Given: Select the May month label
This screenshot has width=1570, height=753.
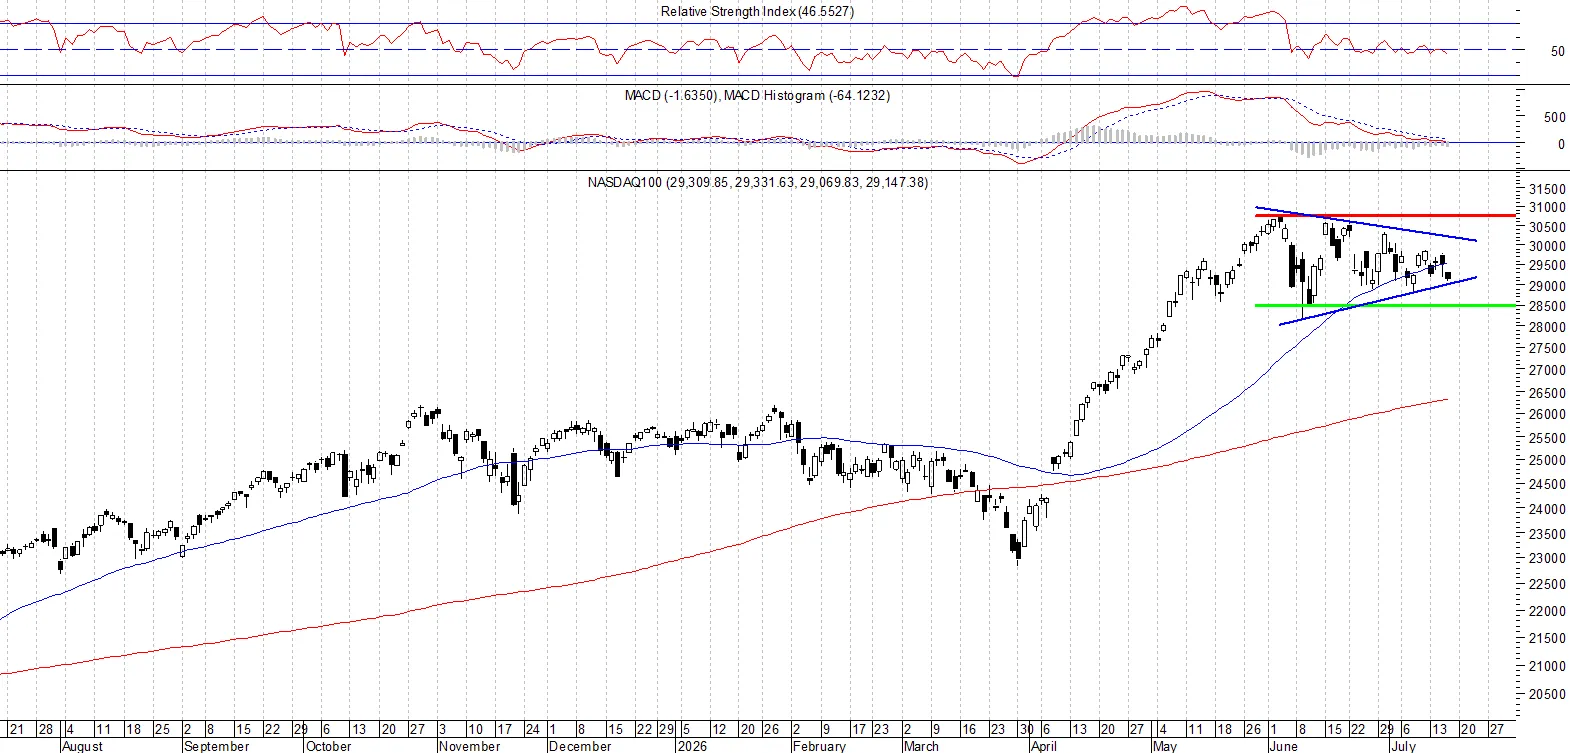Looking at the screenshot, I should coord(1165,746).
